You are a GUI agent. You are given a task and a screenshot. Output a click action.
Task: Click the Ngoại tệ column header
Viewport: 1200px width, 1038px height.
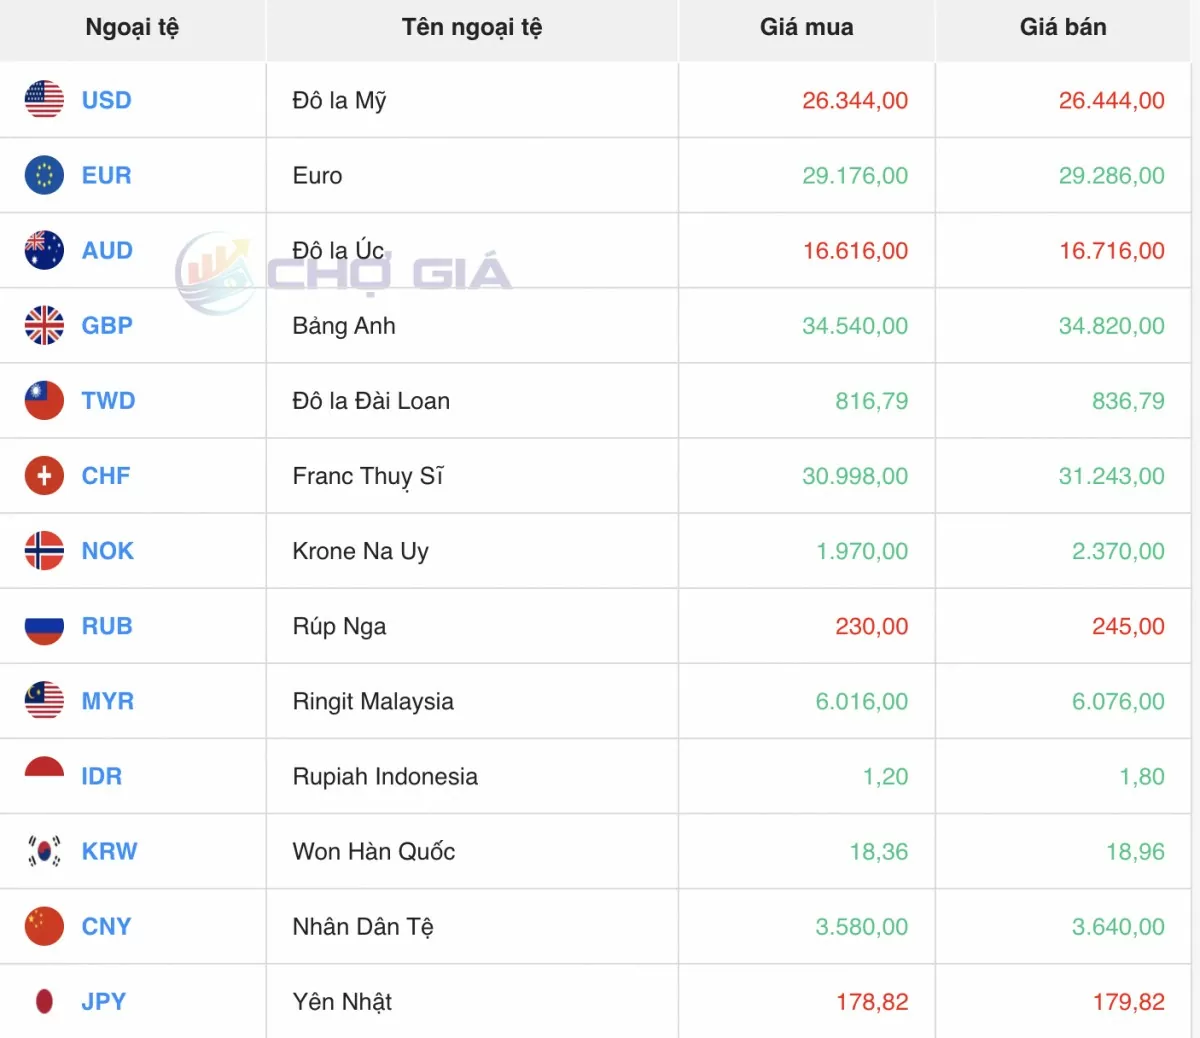coord(132,27)
